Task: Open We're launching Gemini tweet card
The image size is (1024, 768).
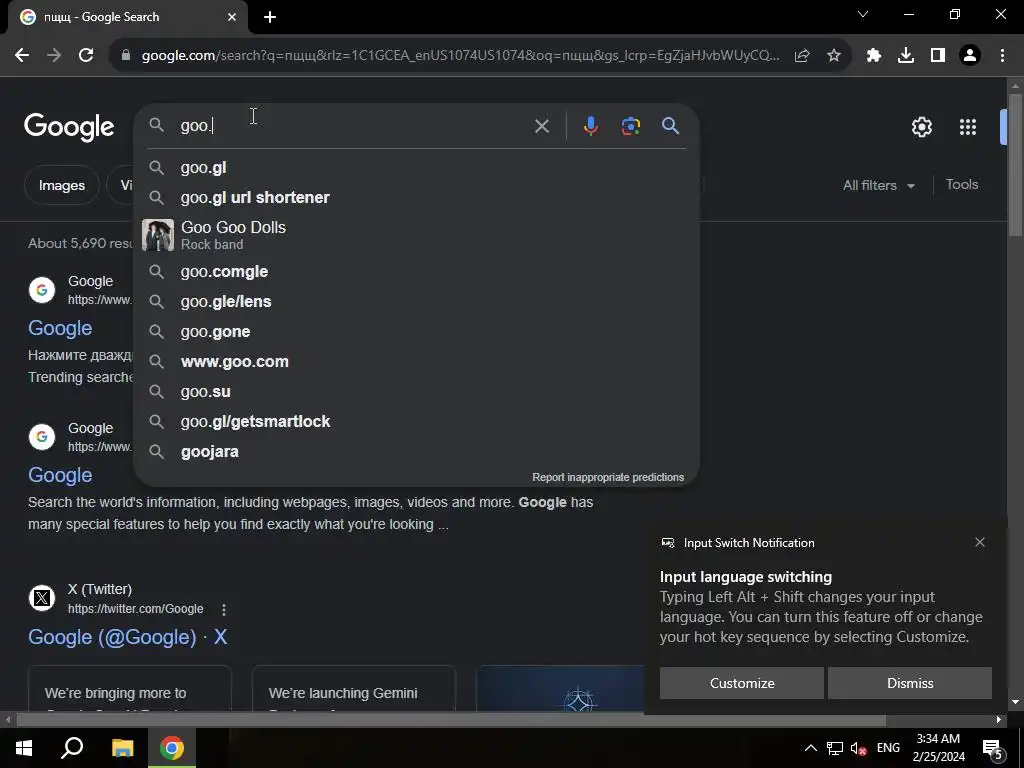Action: coord(353,688)
